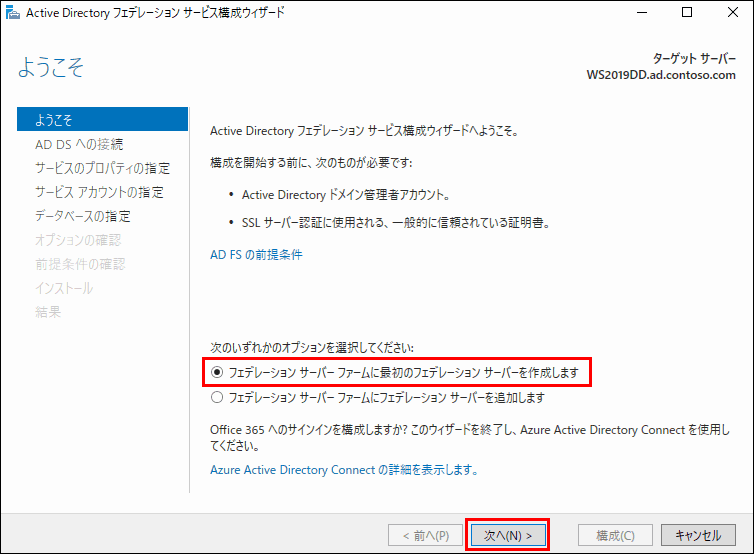The image size is (754, 554).
Task: Select the create first federation server option
Action: pyautogui.click(x=394, y=372)
